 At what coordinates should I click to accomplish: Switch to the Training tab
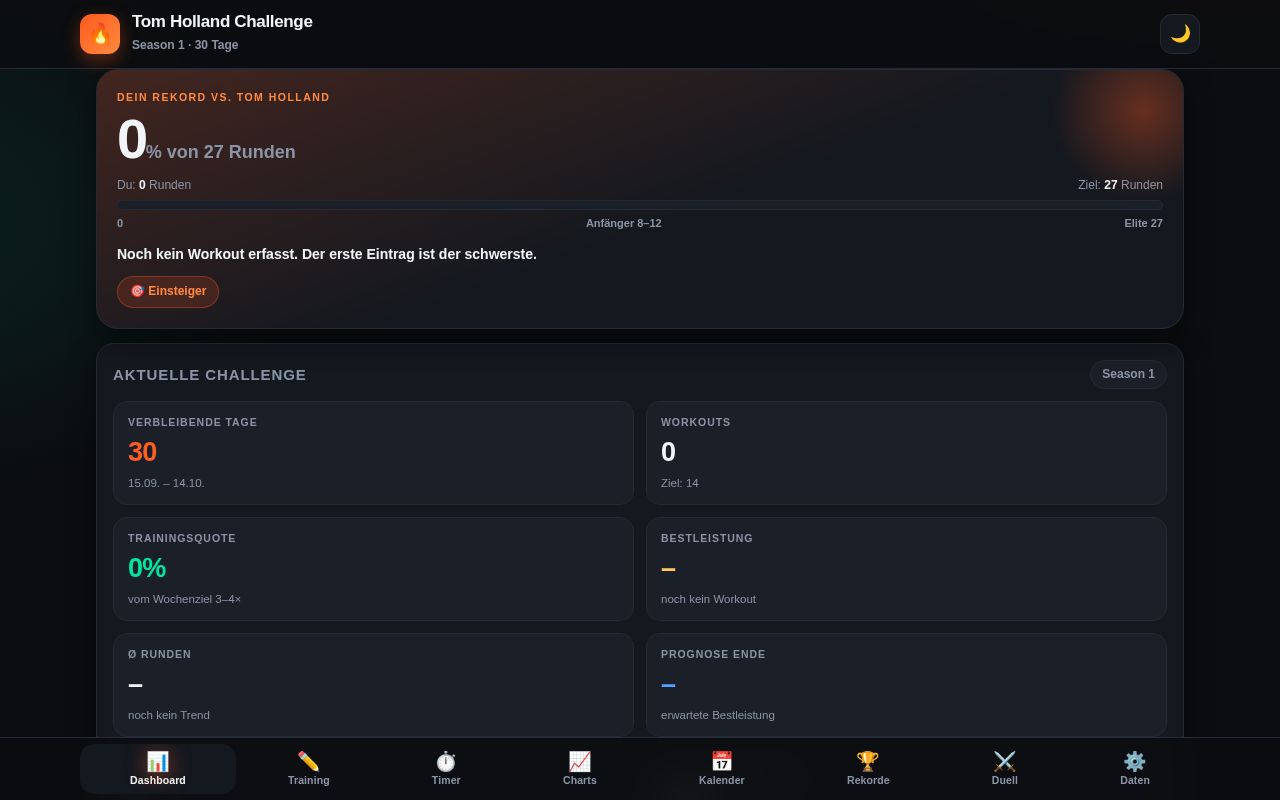click(309, 769)
